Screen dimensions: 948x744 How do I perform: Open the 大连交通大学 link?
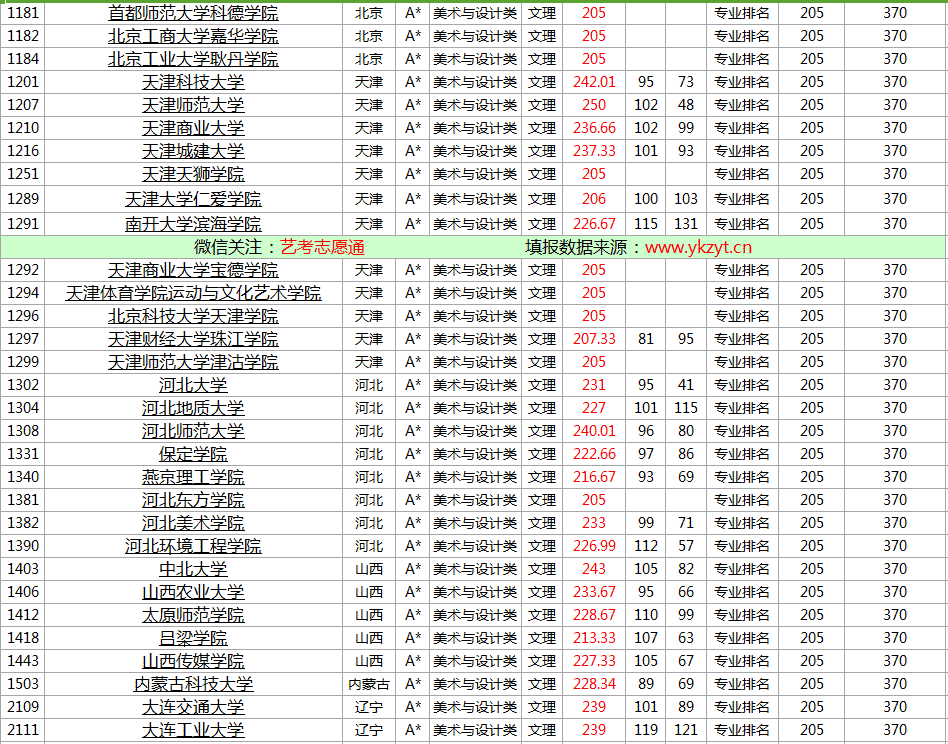click(193, 707)
